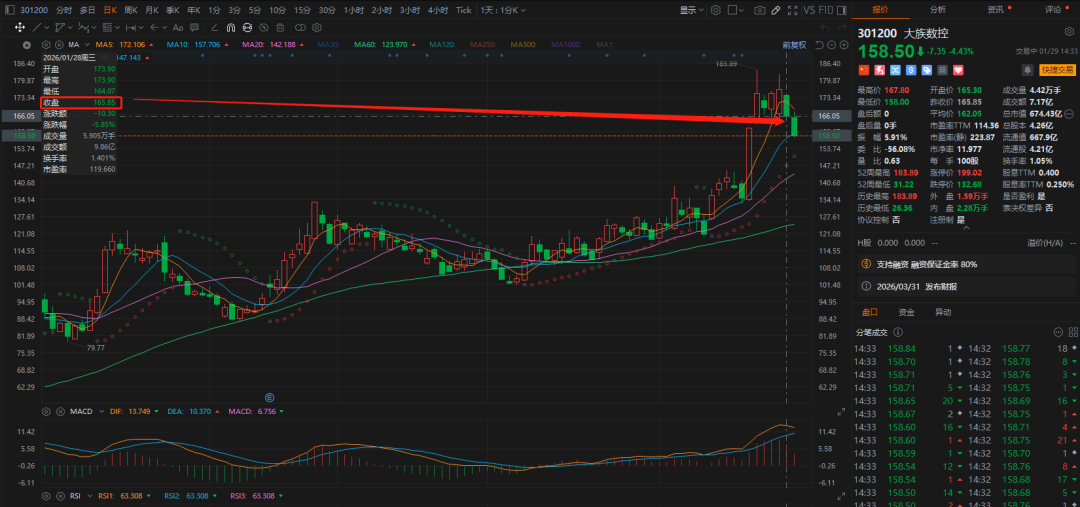Select the comment bubble annotation tool
The width and height of the screenshot is (1080, 507).
(x=194, y=28)
